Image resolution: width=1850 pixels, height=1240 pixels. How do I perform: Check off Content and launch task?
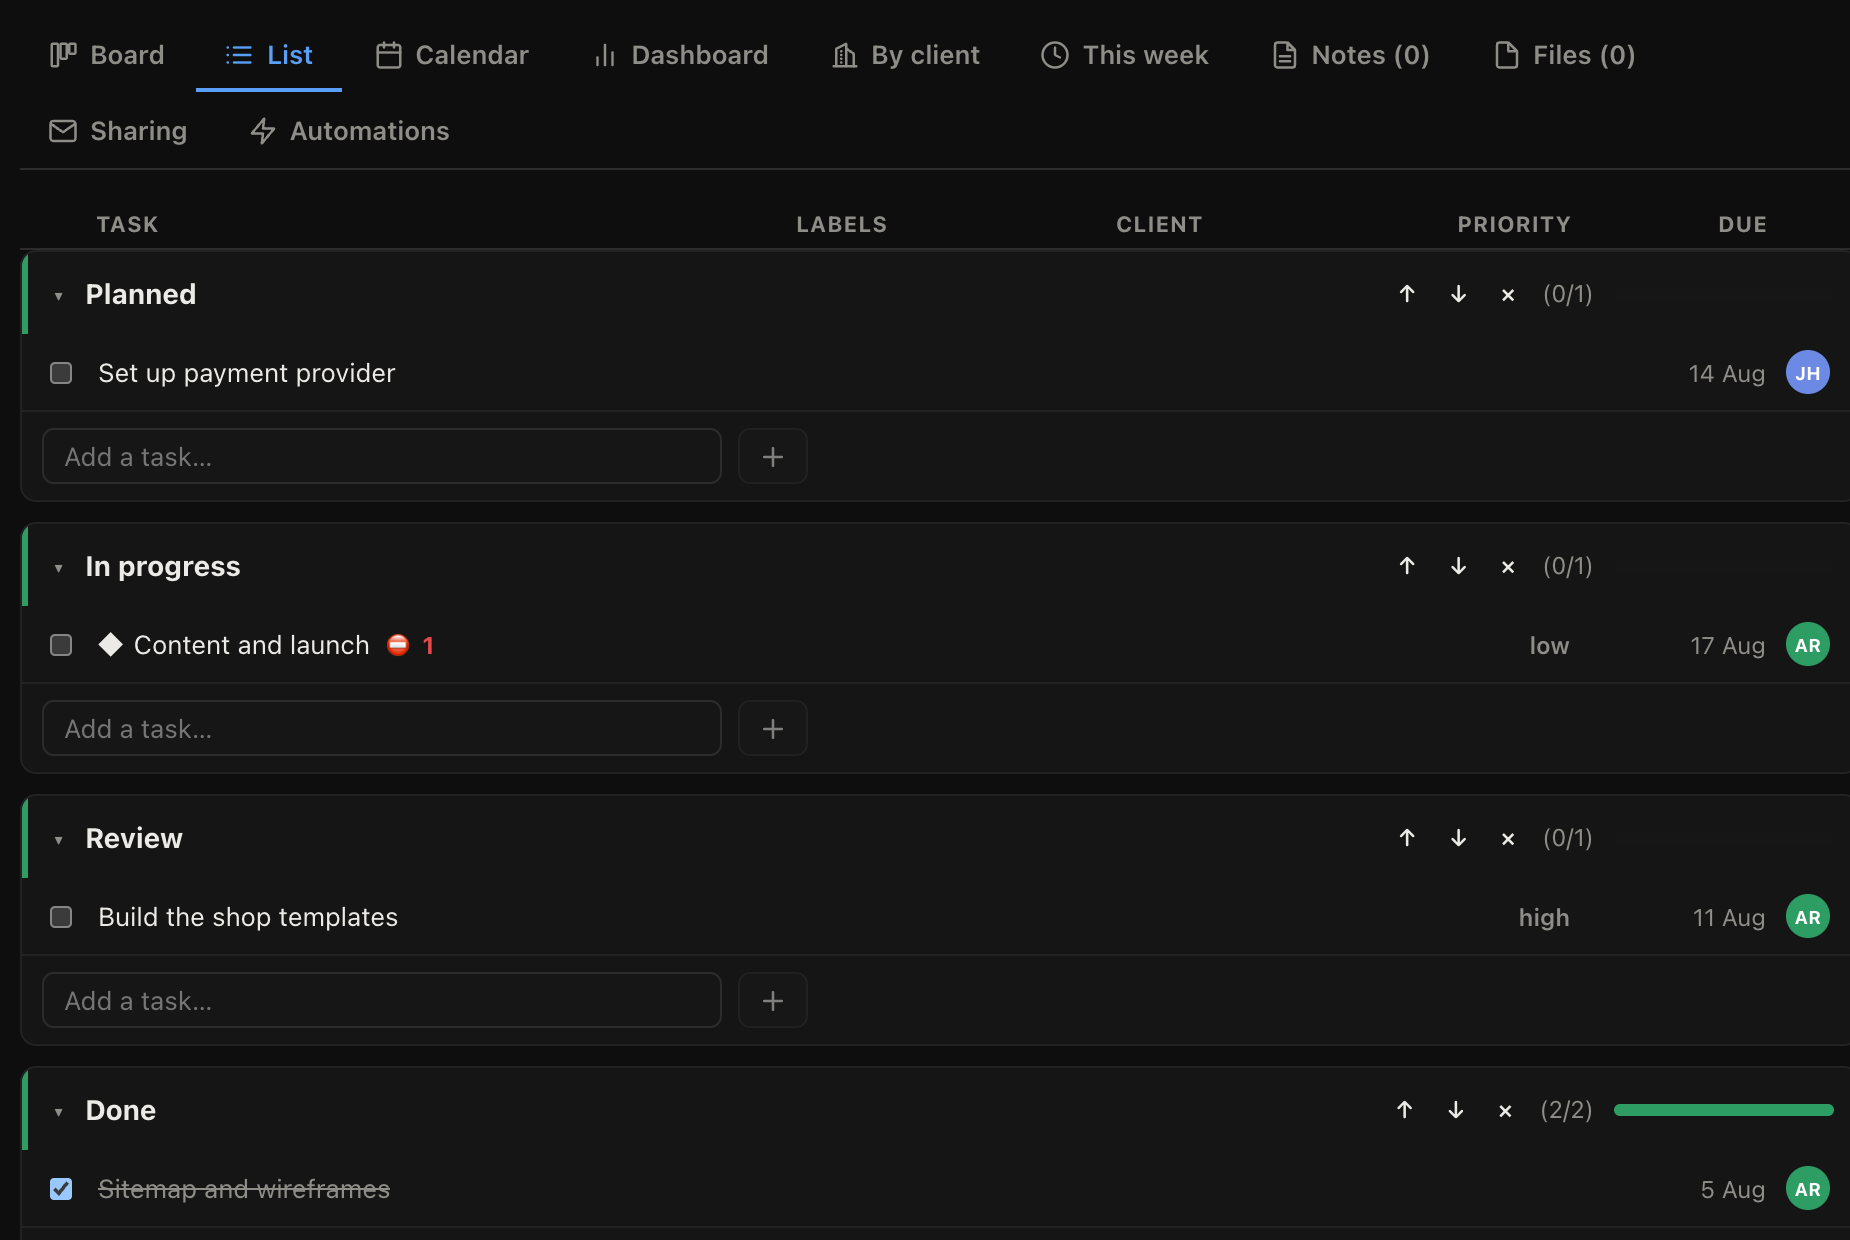tap(61, 645)
